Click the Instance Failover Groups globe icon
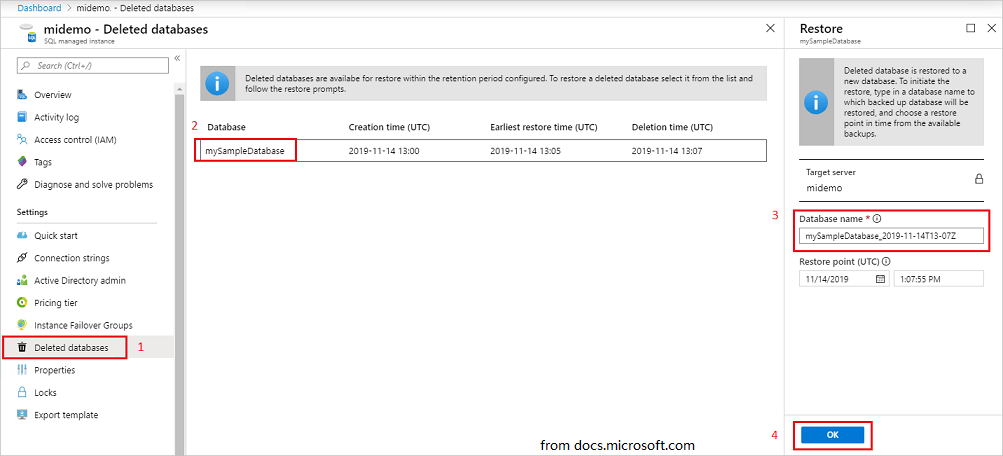 (22, 325)
